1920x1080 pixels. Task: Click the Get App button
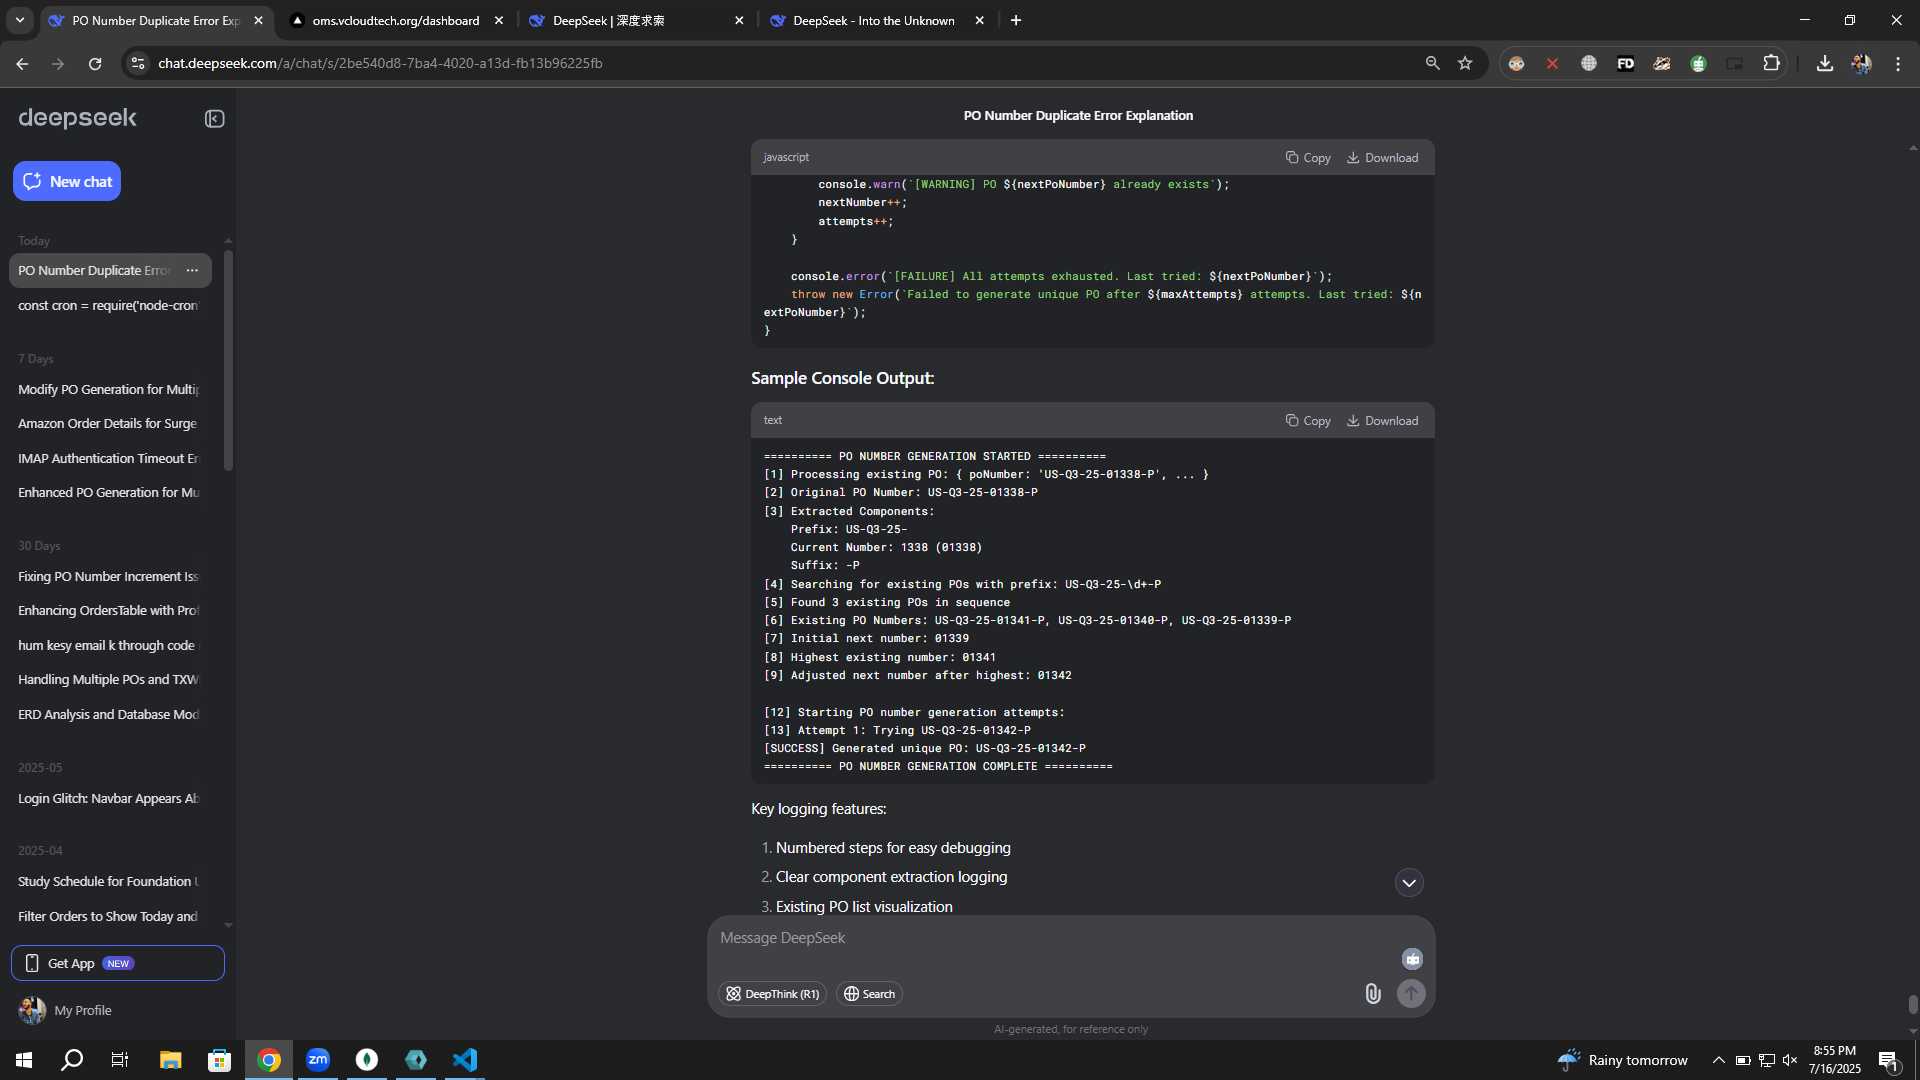(118, 963)
